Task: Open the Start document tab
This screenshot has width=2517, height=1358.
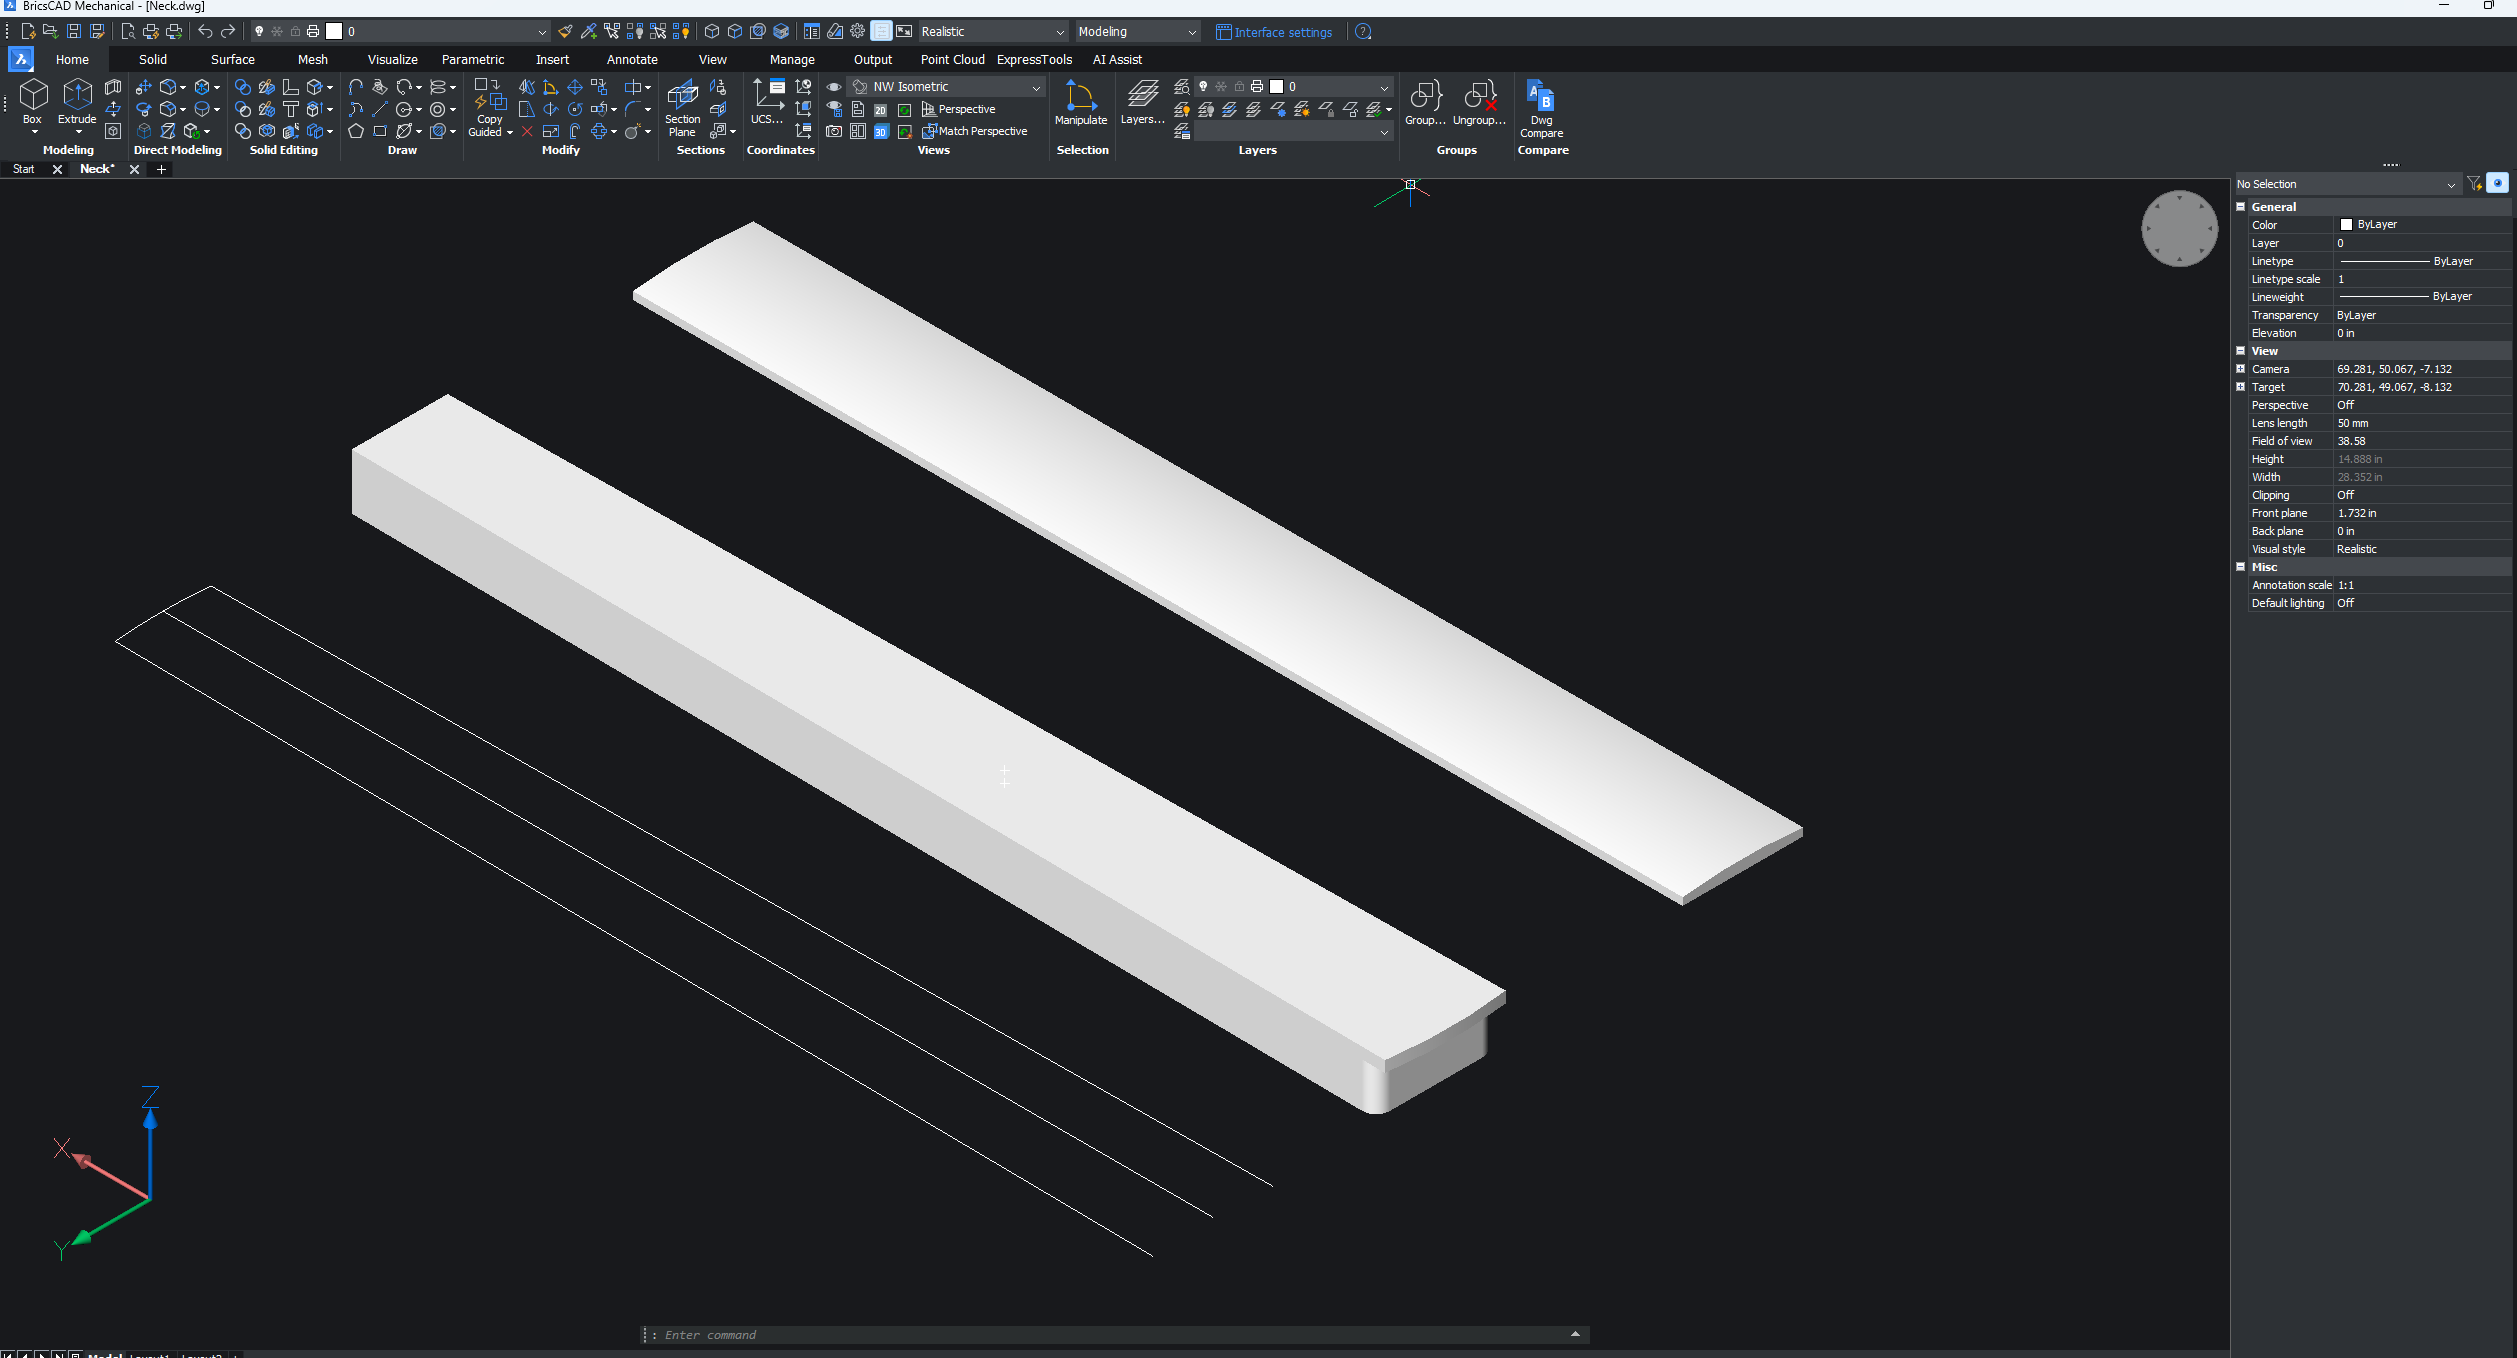Action: (24, 169)
